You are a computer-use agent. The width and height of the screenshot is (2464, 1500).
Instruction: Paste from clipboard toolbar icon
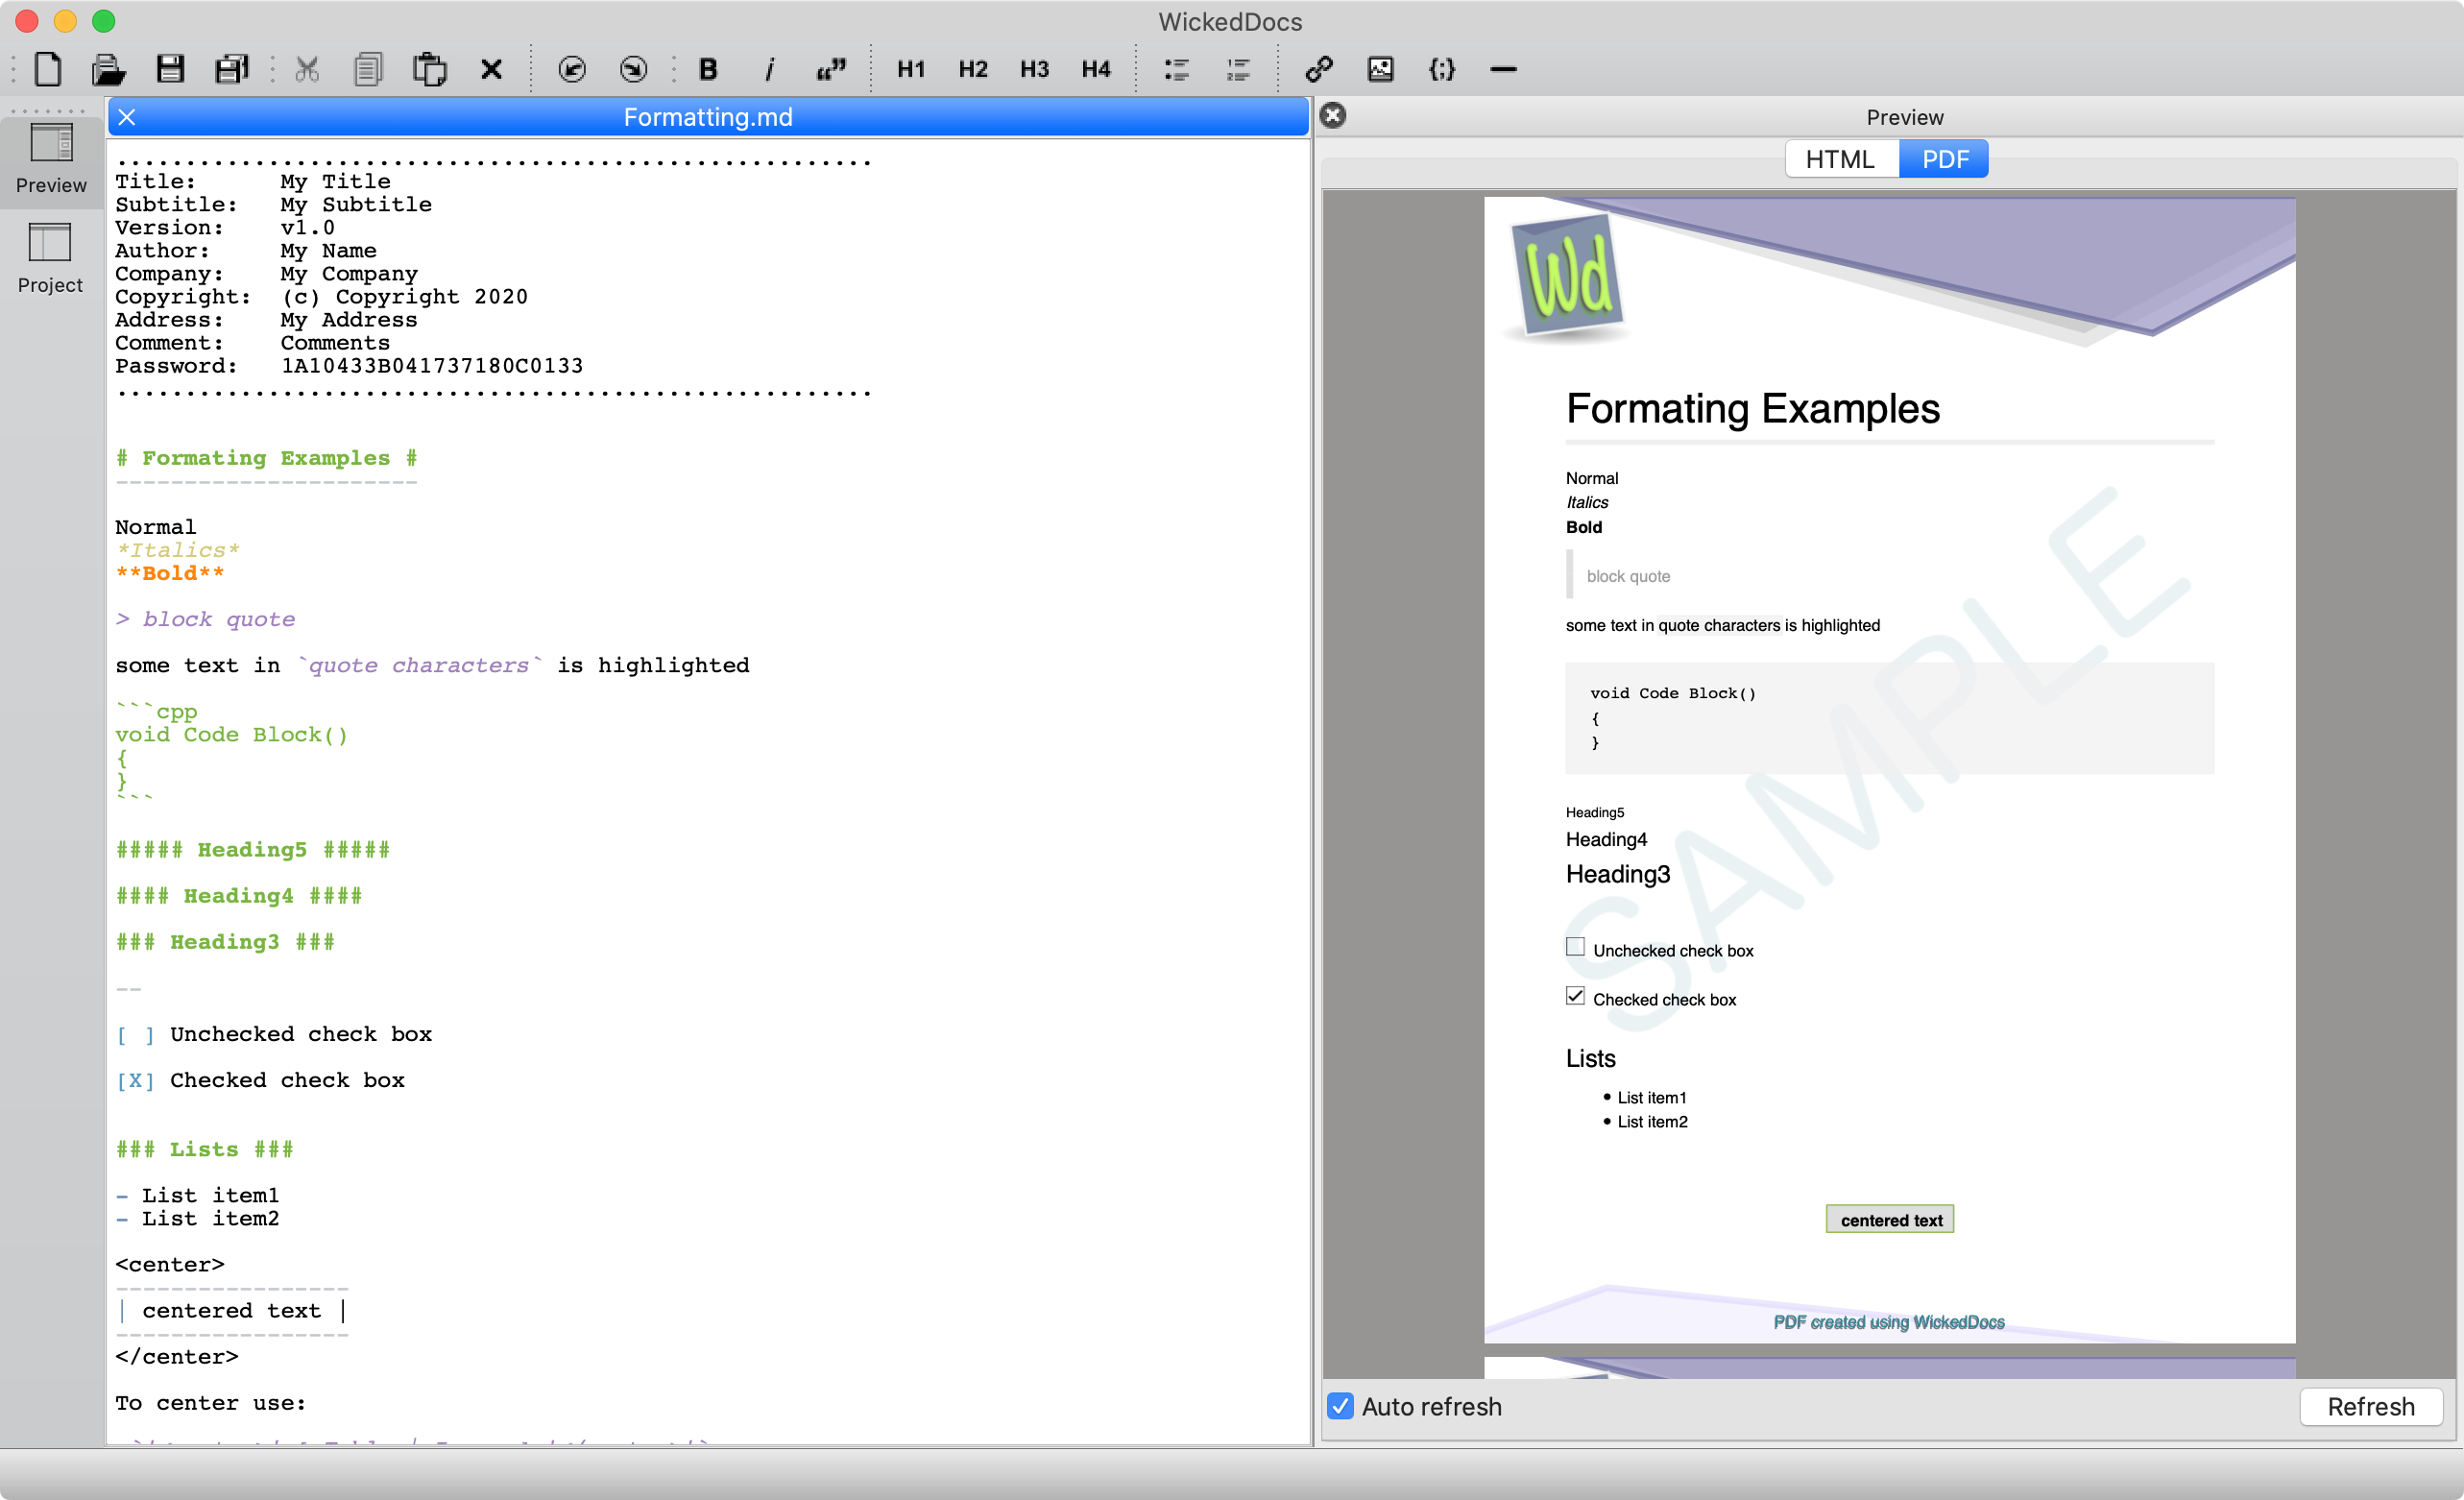[430, 69]
